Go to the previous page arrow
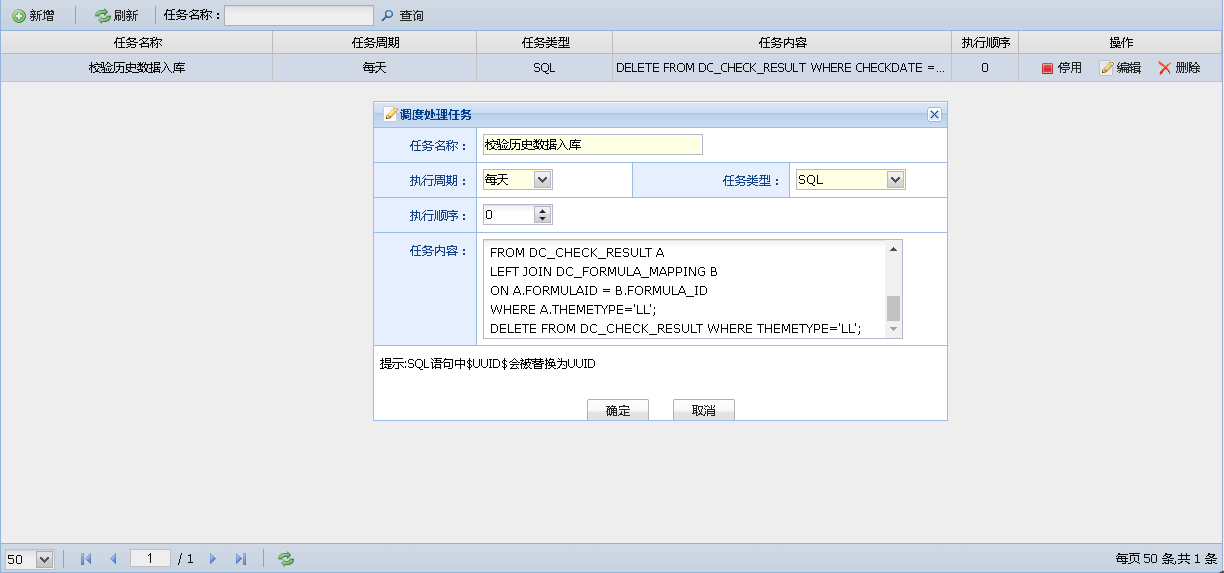Screen dimensions: 1224x573 coord(113,559)
